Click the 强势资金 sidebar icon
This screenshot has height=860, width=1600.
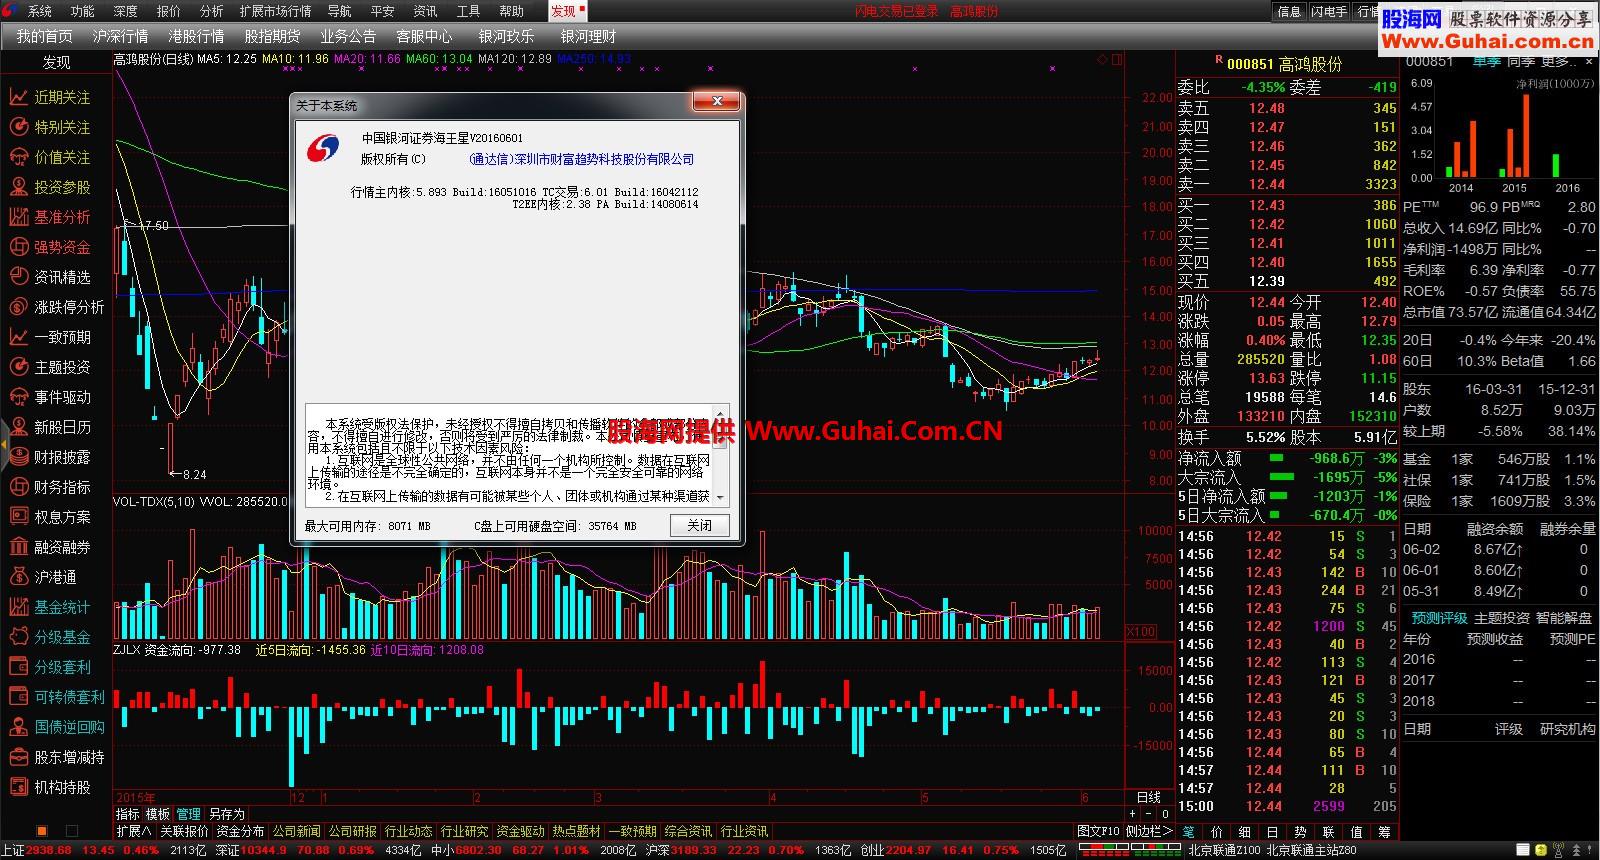(18, 247)
